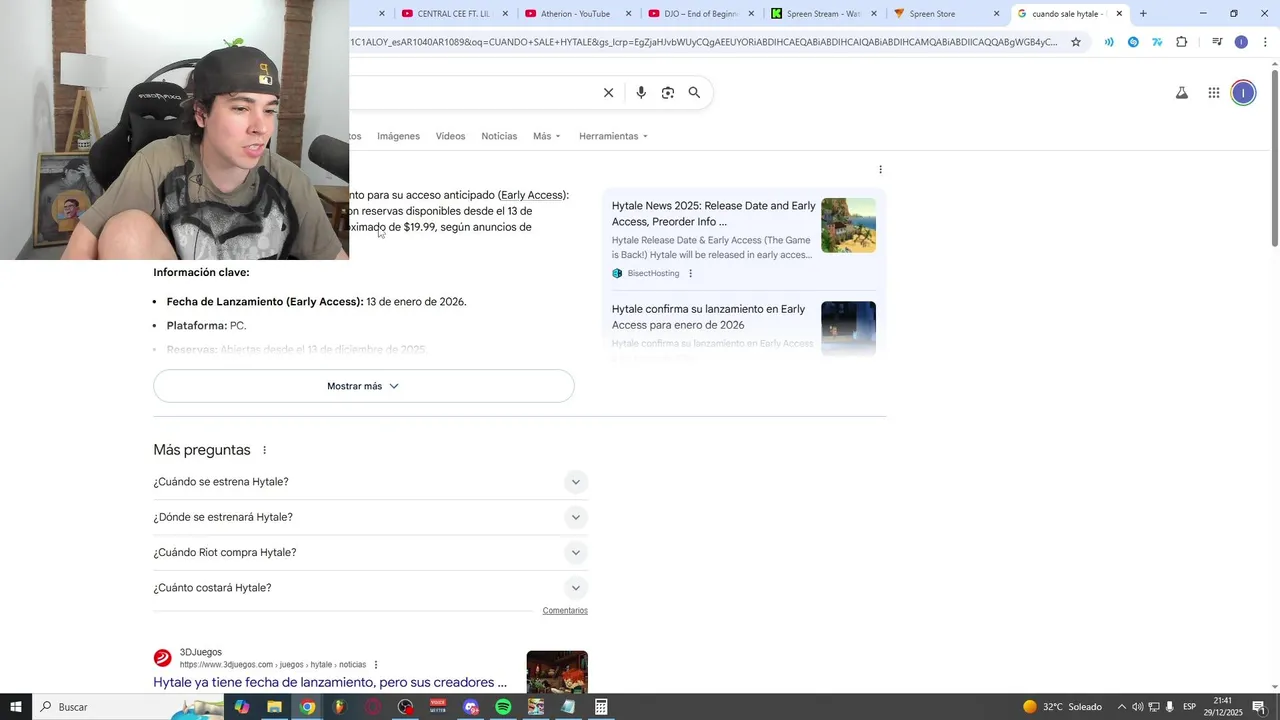The width and height of the screenshot is (1280, 720).
Task: Click the 32°C Soleado weather widget
Action: tap(1062, 707)
